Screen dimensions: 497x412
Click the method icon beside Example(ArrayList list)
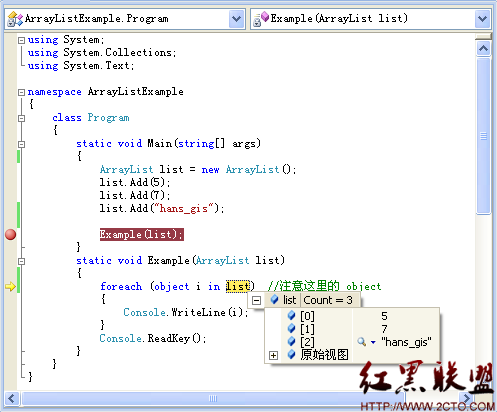click(261, 19)
